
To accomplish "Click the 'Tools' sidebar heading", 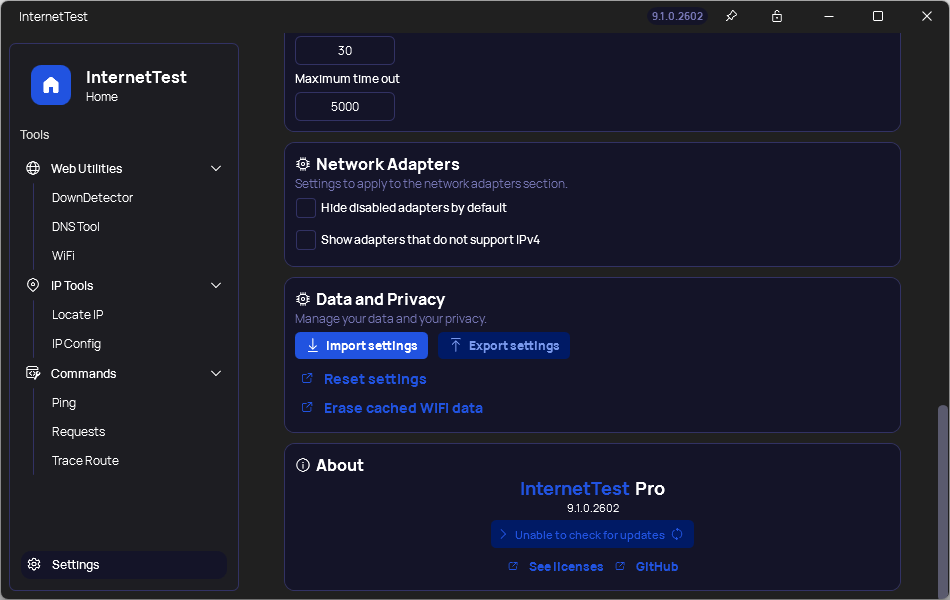I will (x=35, y=135).
